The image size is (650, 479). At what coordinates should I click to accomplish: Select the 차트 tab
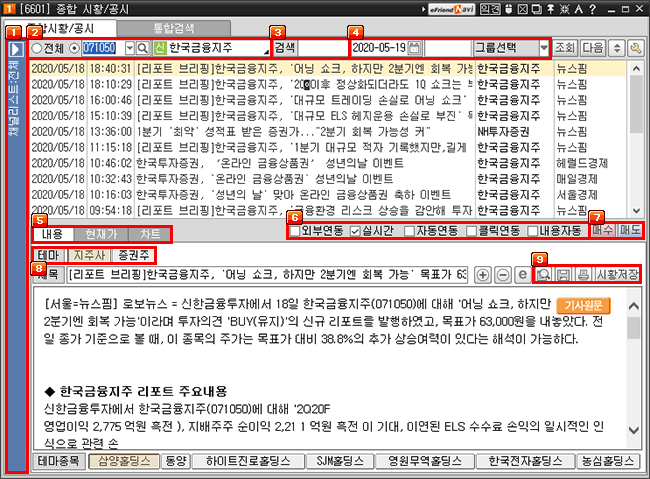tap(149, 234)
